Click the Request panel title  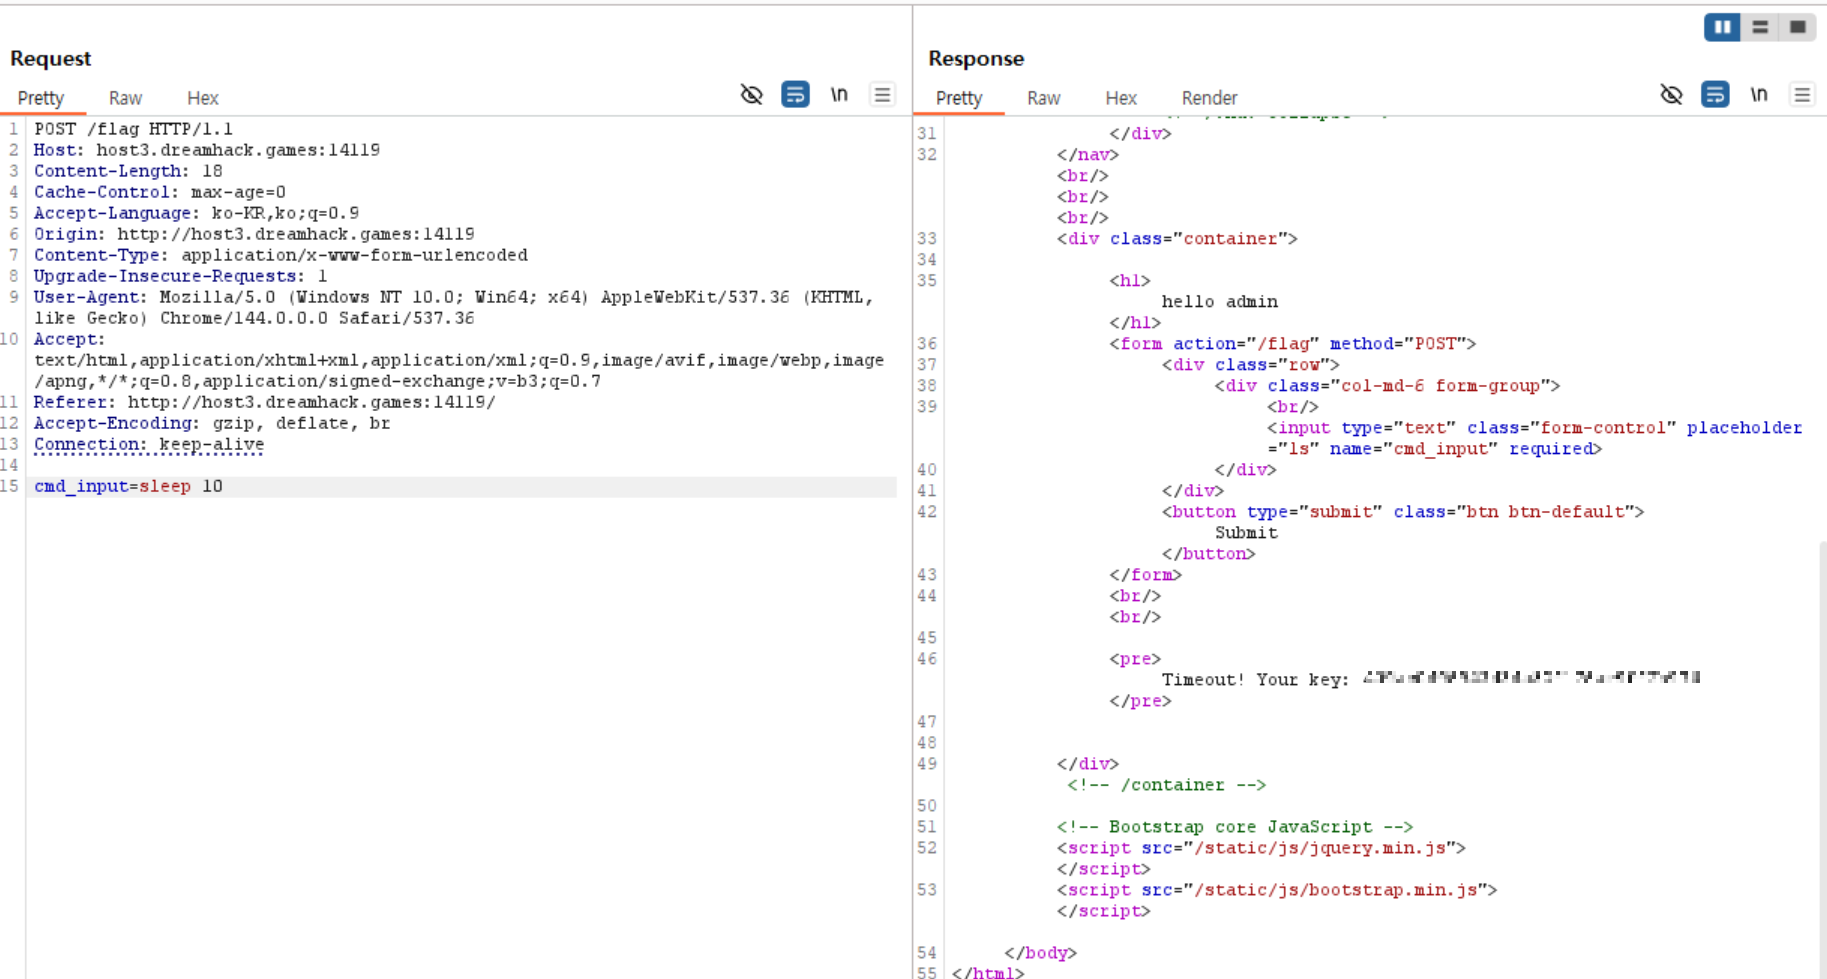(x=51, y=58)
